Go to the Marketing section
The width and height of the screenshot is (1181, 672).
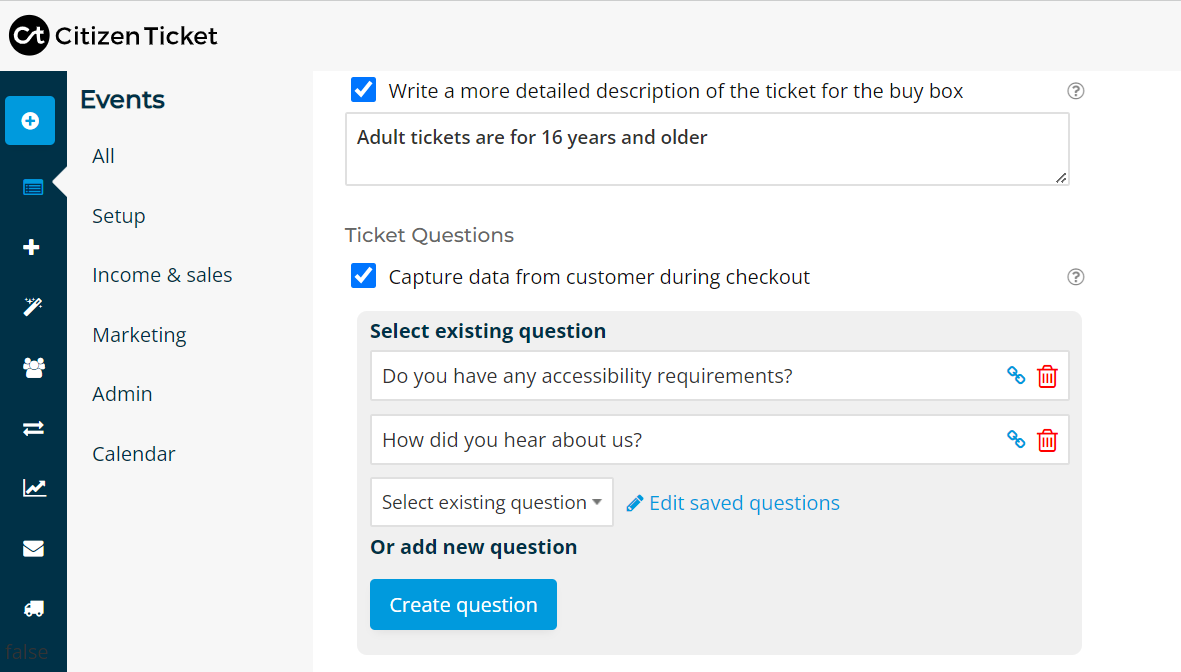pos(139,335)
